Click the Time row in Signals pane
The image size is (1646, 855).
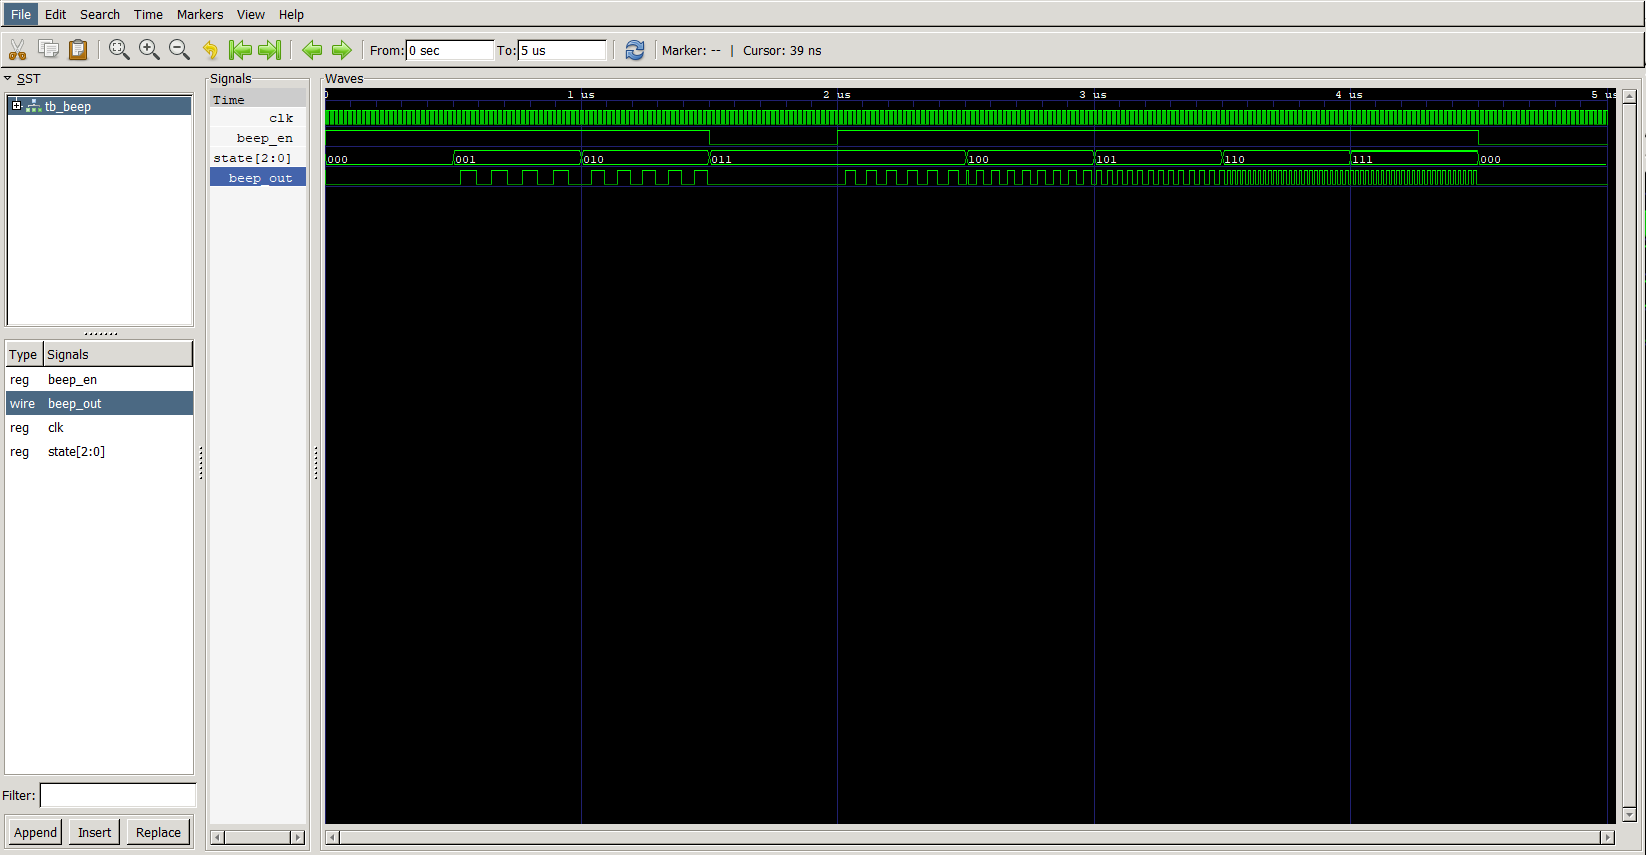coord(258,99)
